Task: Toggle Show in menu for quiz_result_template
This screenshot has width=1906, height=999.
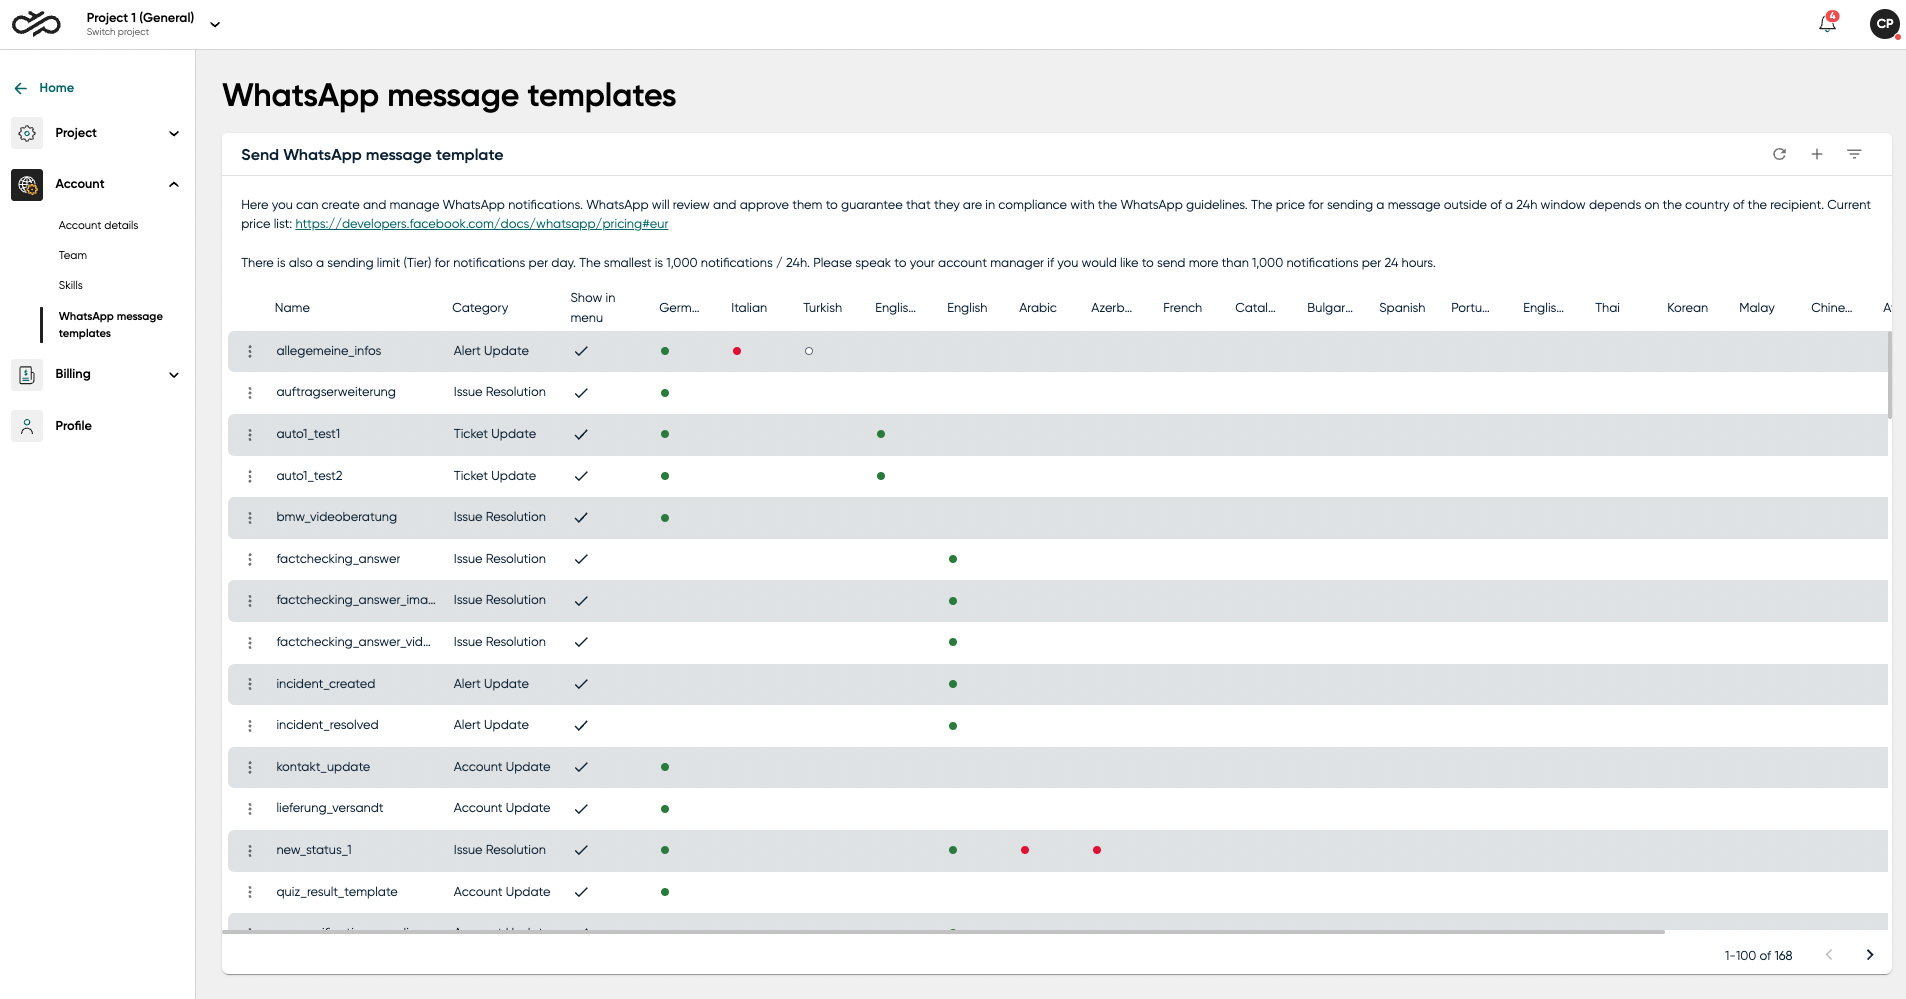Action: (581, 892)
